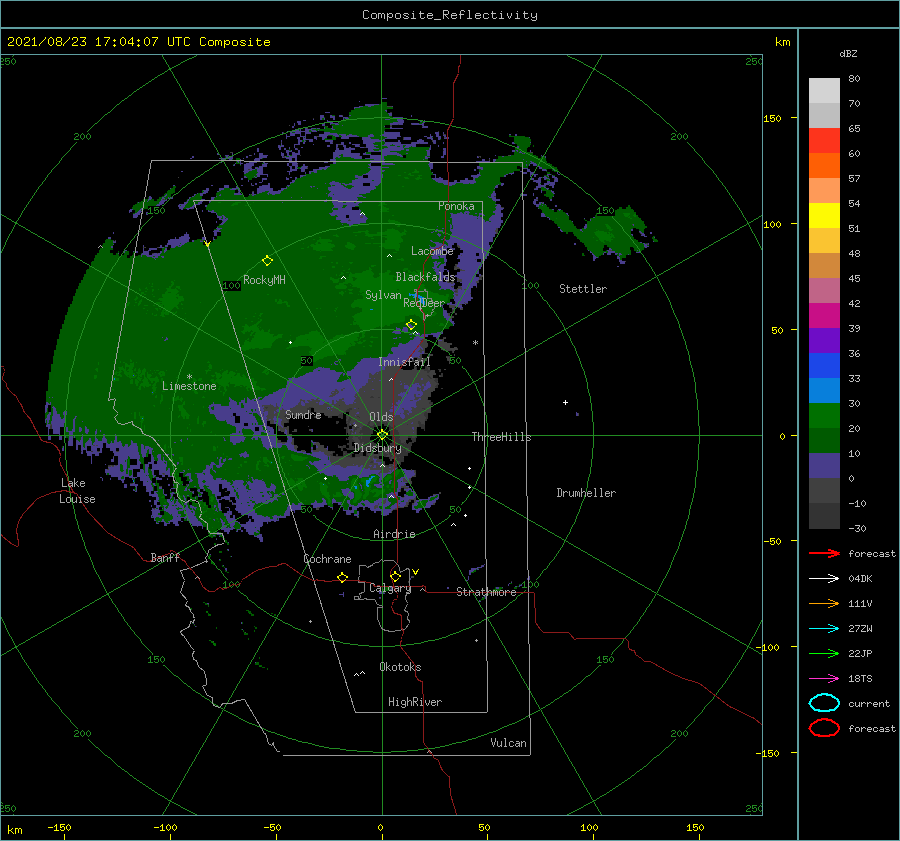This screenshot has width=900, height=841.
Task: Click the RockyMH label
Action: point(264,280)
